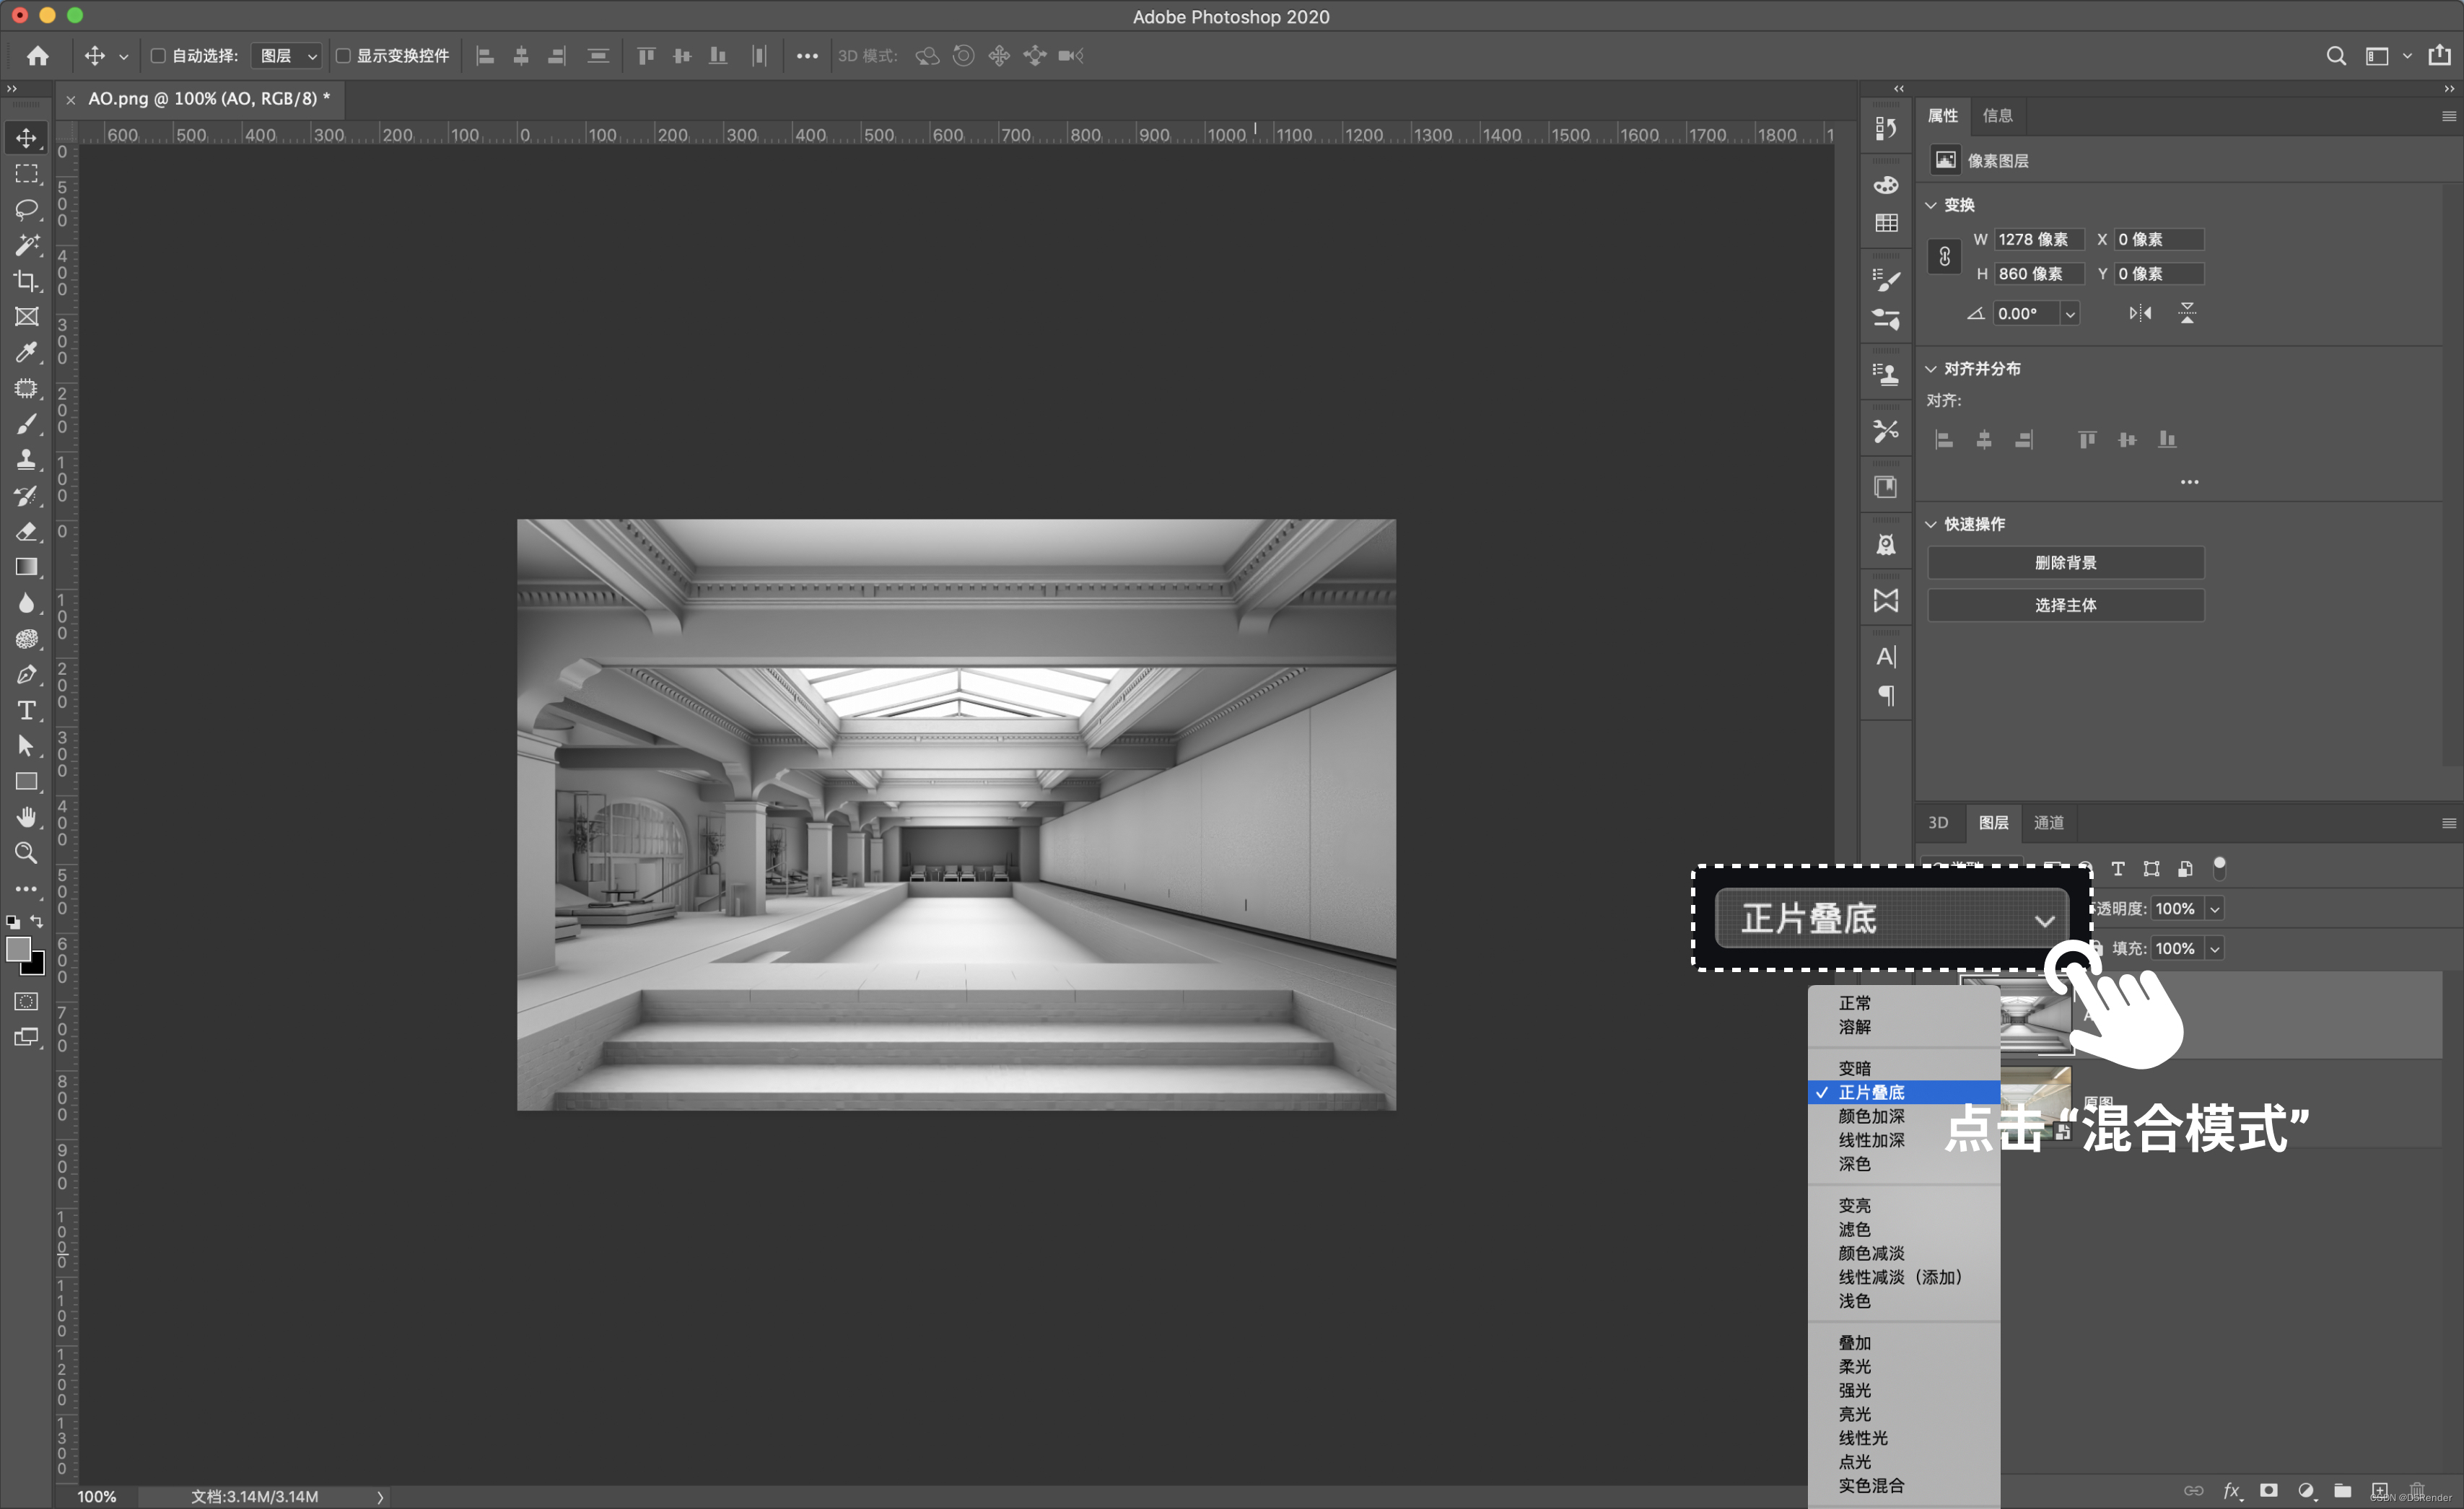Select the Crop tool
2464x1509 pixels.
pyautogui.click(x=27, y=281)
